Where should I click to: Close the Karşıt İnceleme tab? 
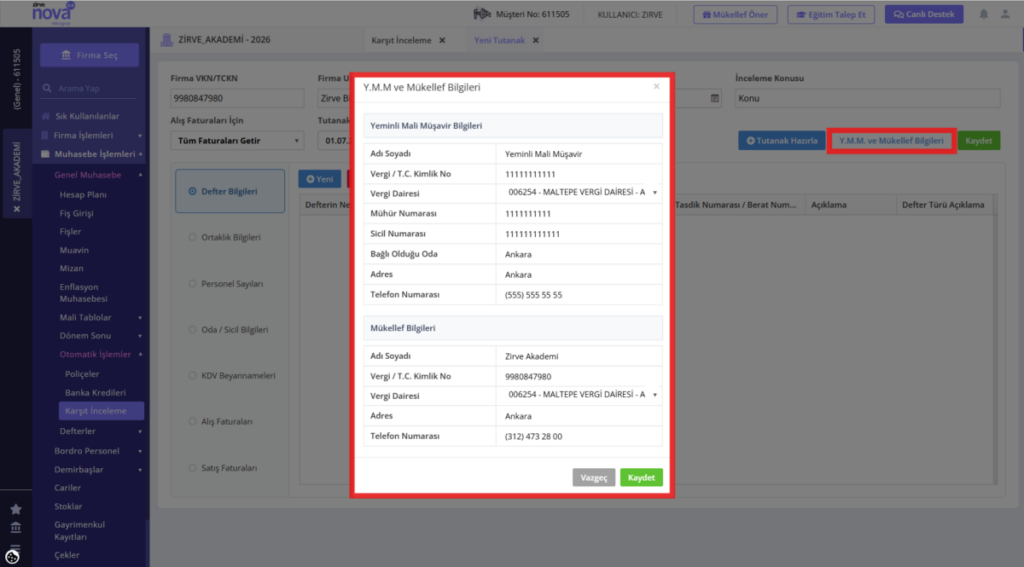[x=442, y=40]
